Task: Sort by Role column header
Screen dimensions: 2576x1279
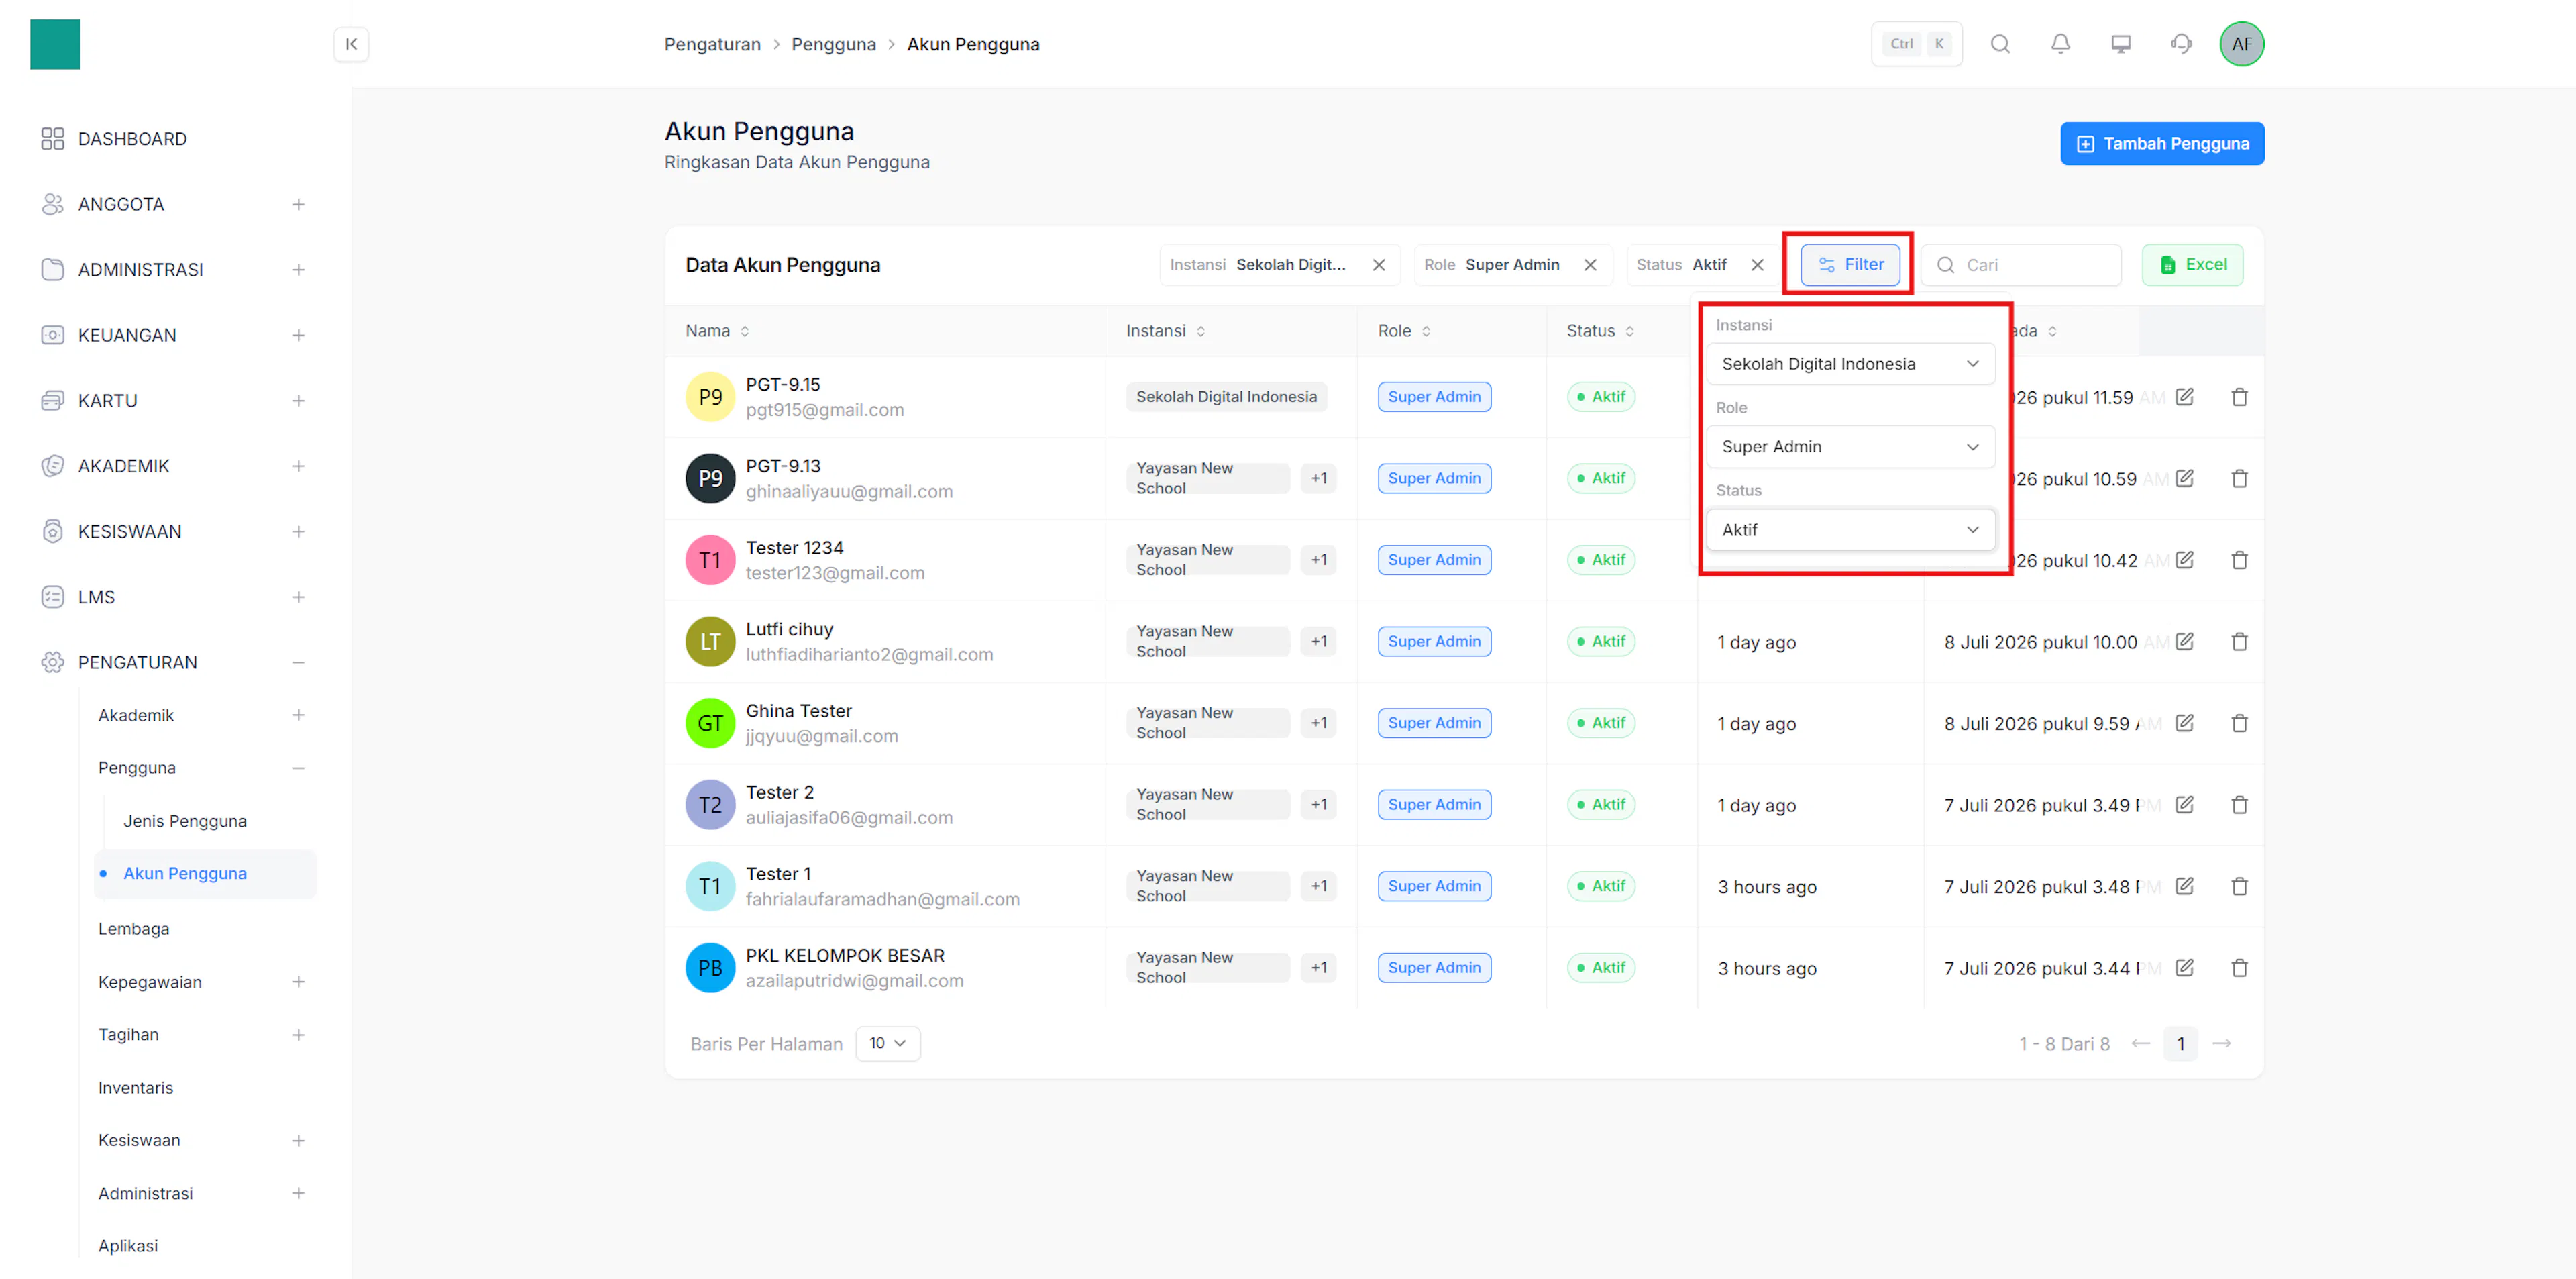Action: (1404, 331)
